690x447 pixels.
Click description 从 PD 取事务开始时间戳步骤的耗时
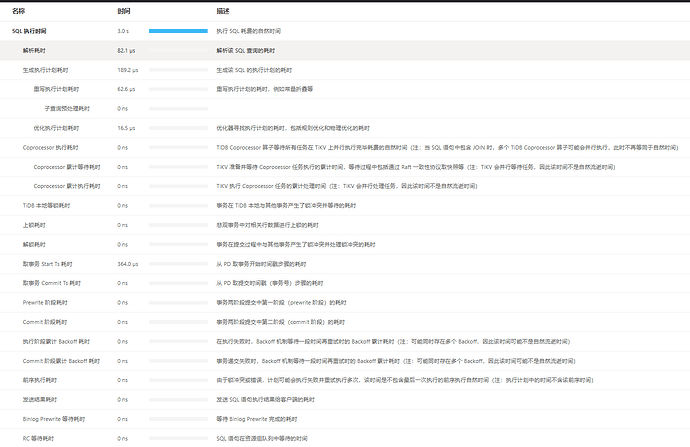(261, 264)
